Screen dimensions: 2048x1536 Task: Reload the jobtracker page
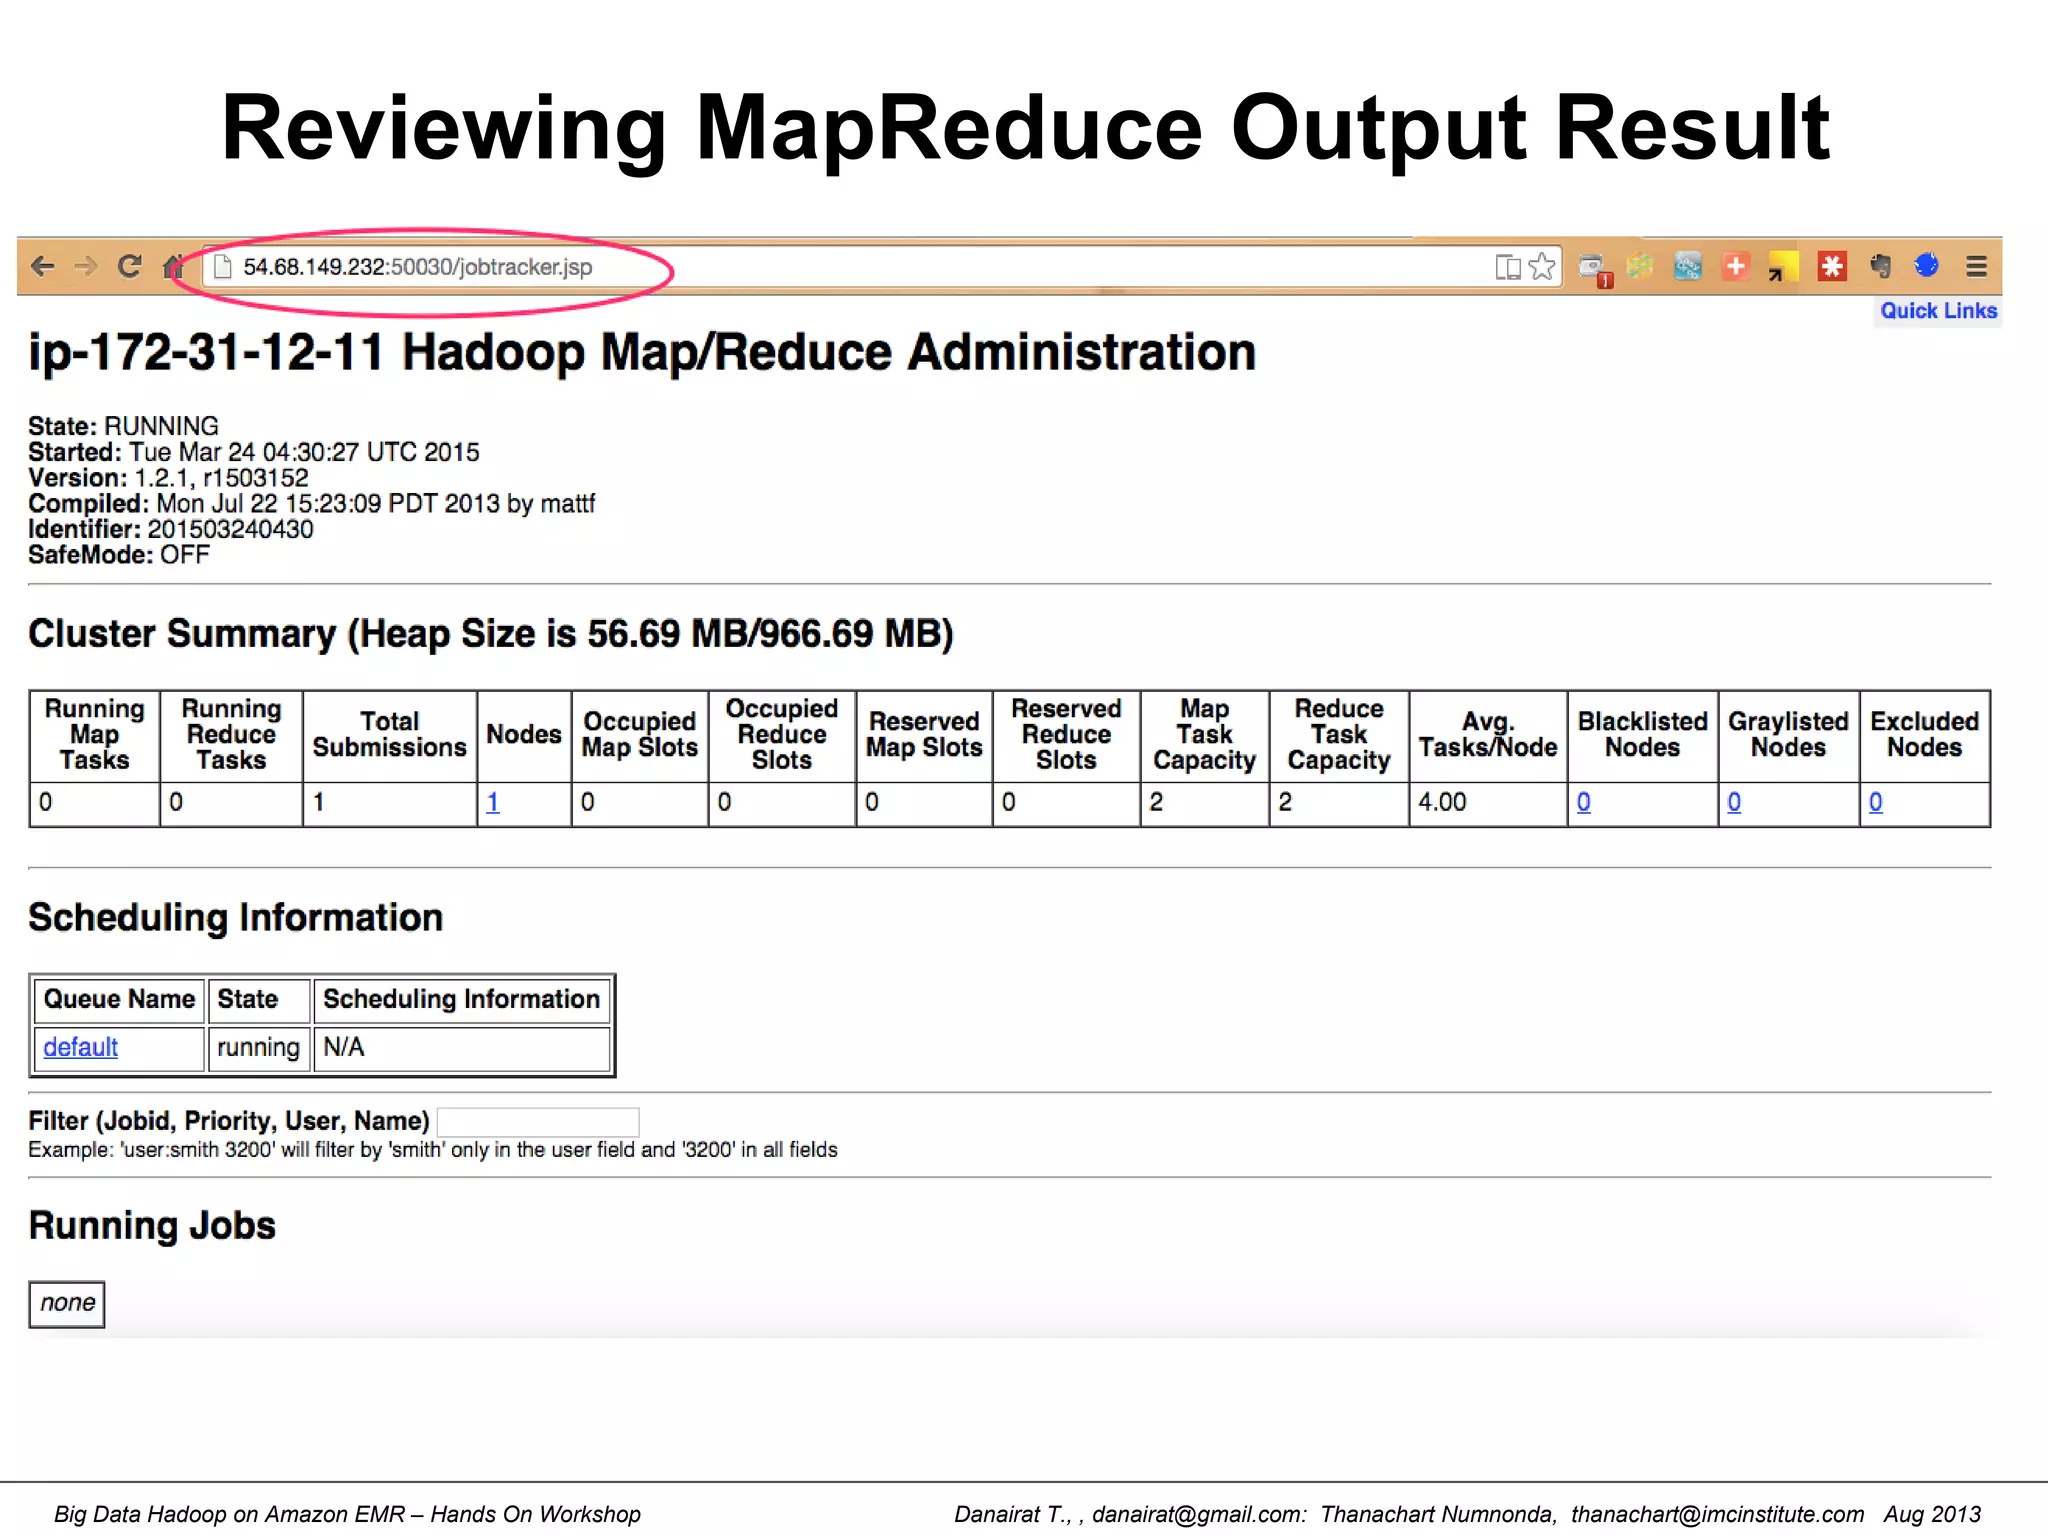[129, 266]
